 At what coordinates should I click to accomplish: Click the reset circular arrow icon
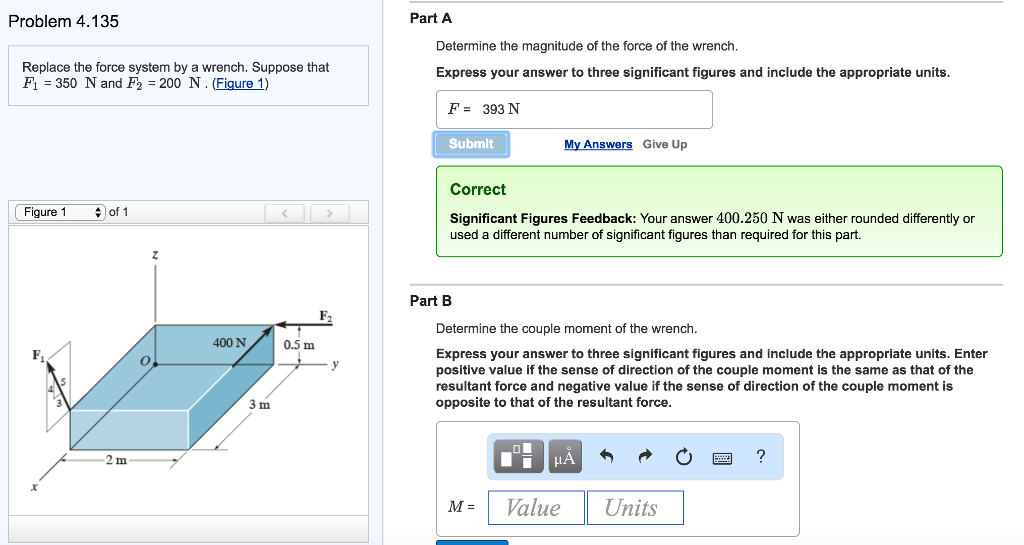click(x=684, y=456)
